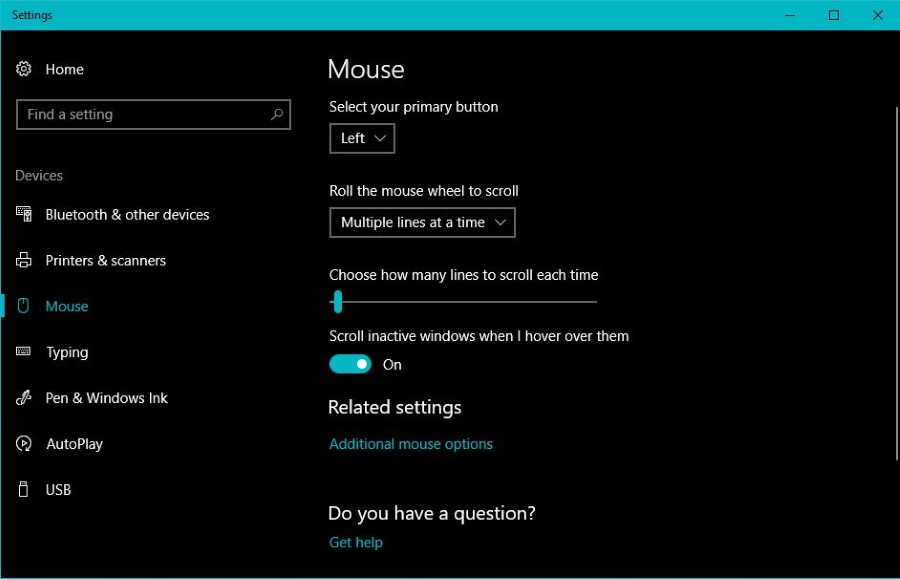Screen dimensions: 900x580
Task: Select the USB settings icon
Action: (23, 490)
